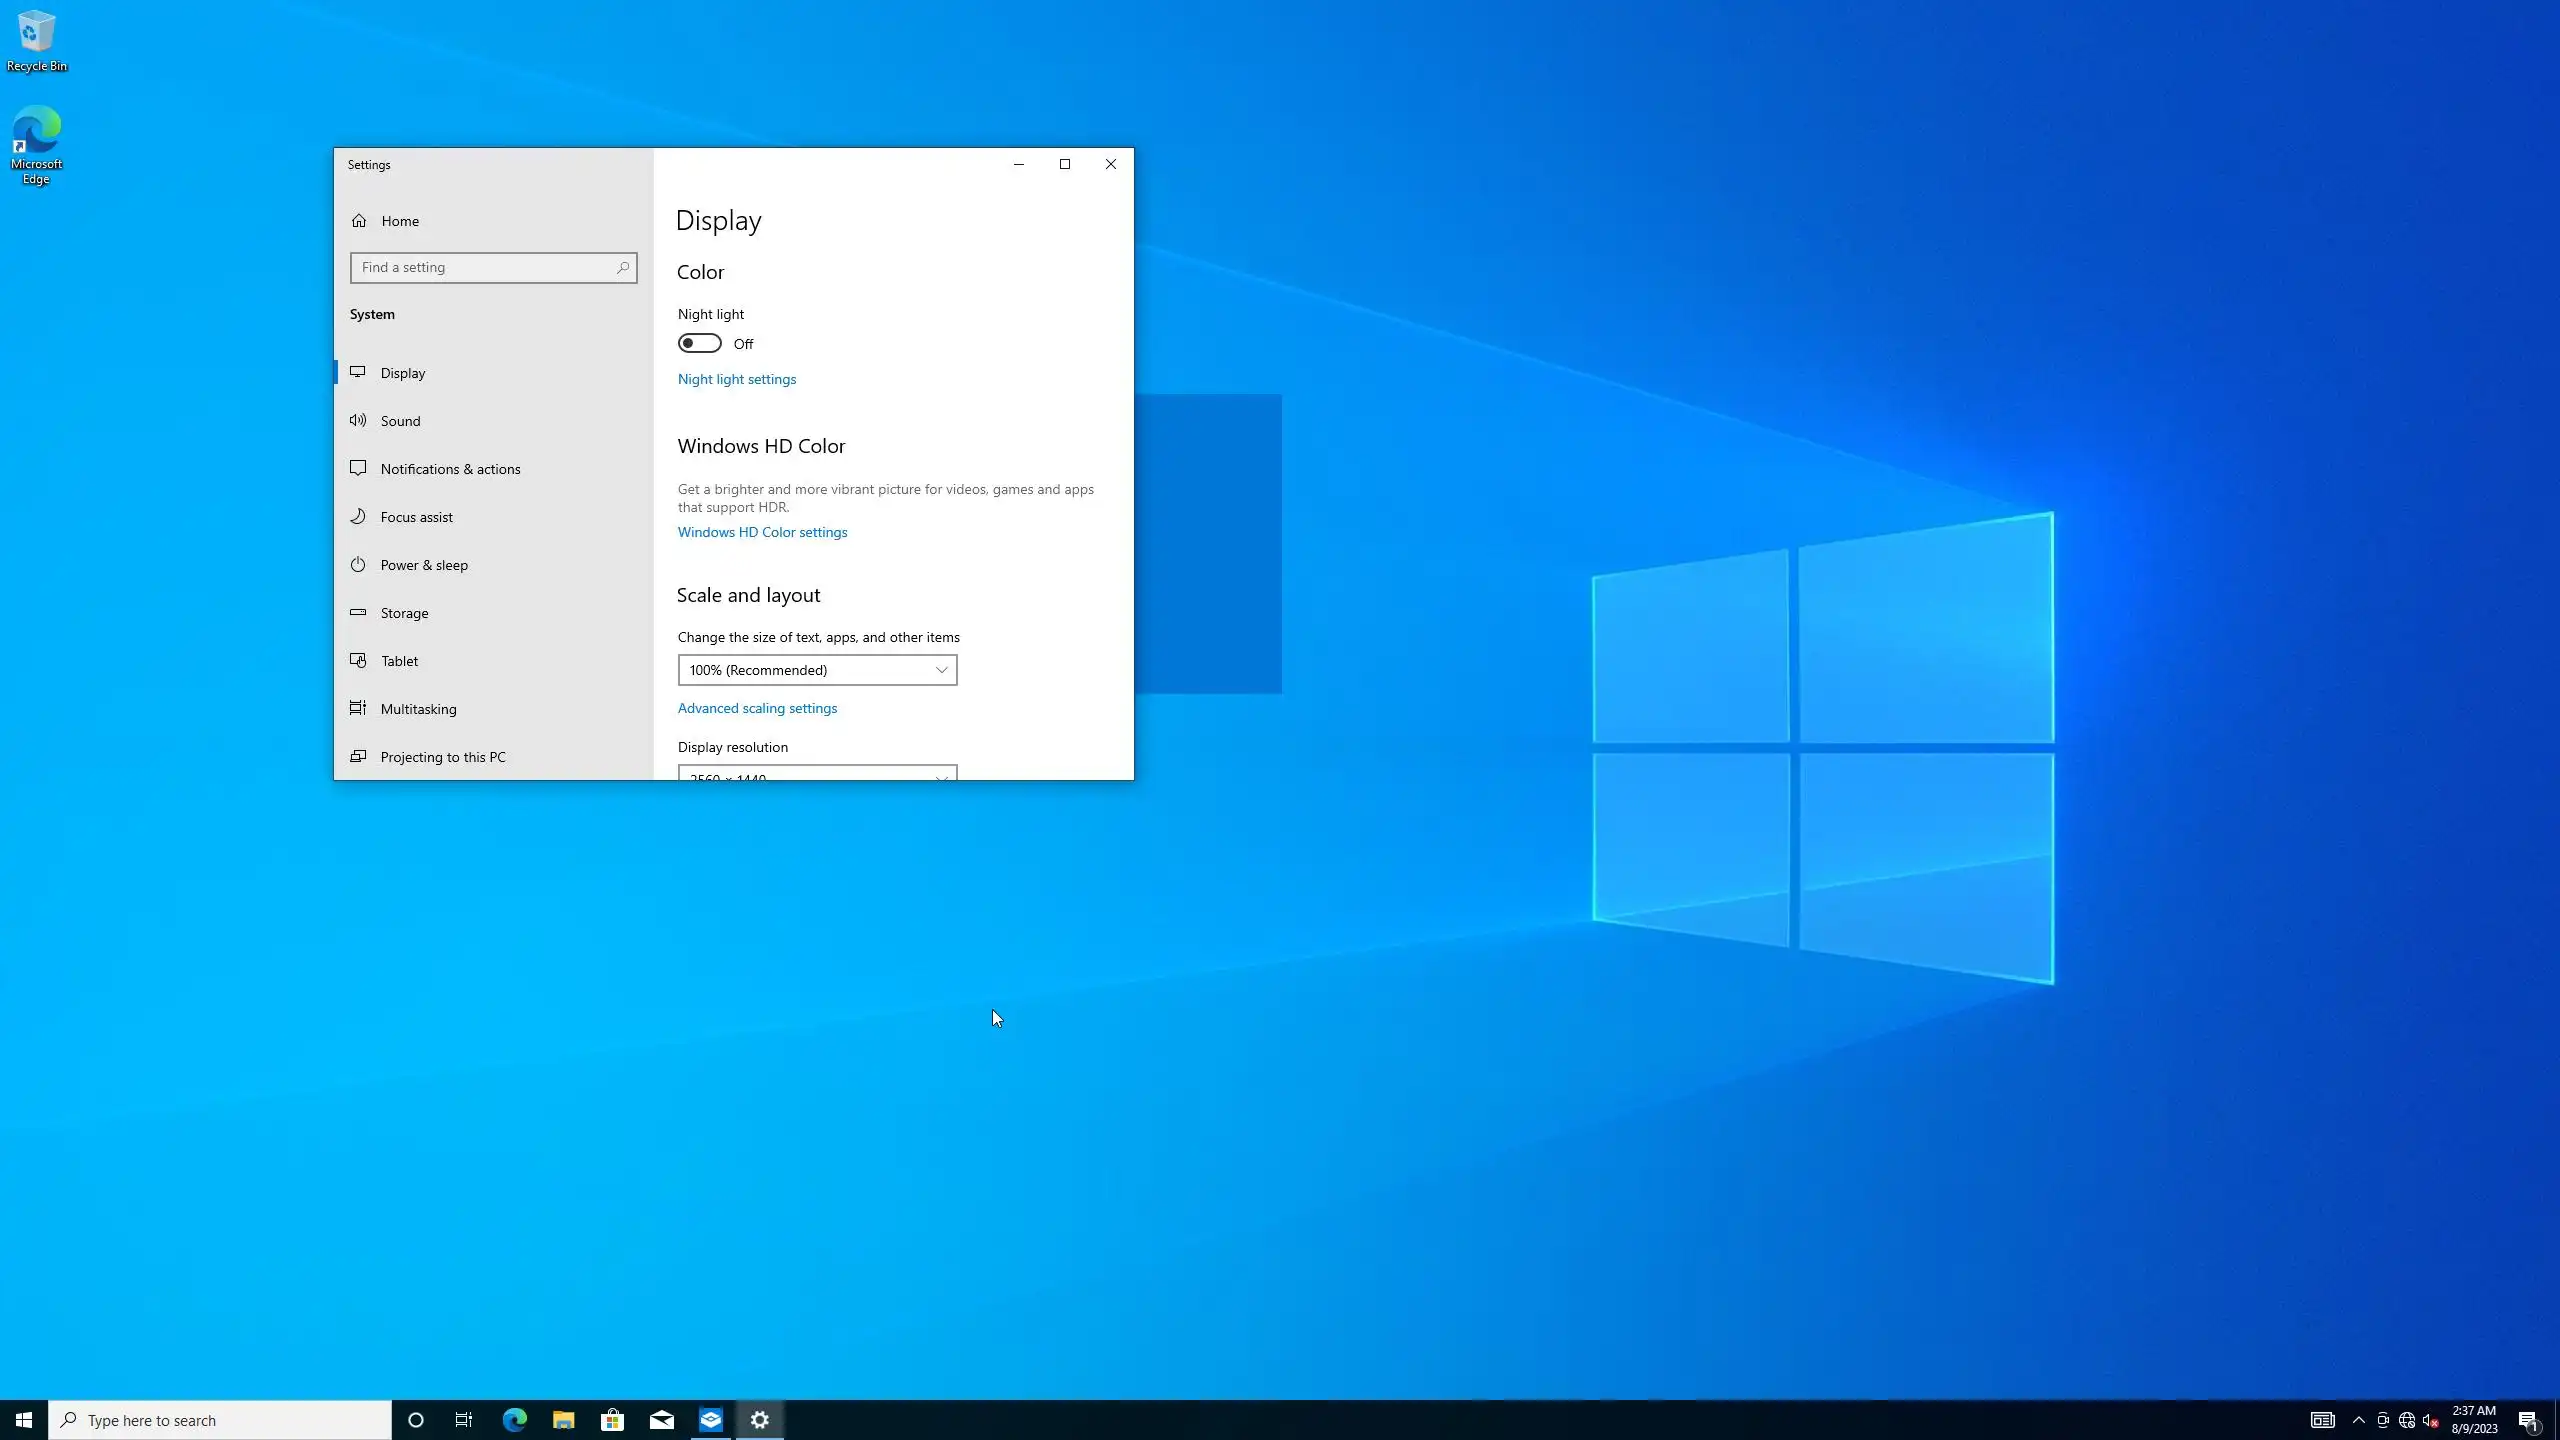The image size is (2560, 1440).
Task: Select Notifications & actions in sidebar
Action: click(450, 469)
